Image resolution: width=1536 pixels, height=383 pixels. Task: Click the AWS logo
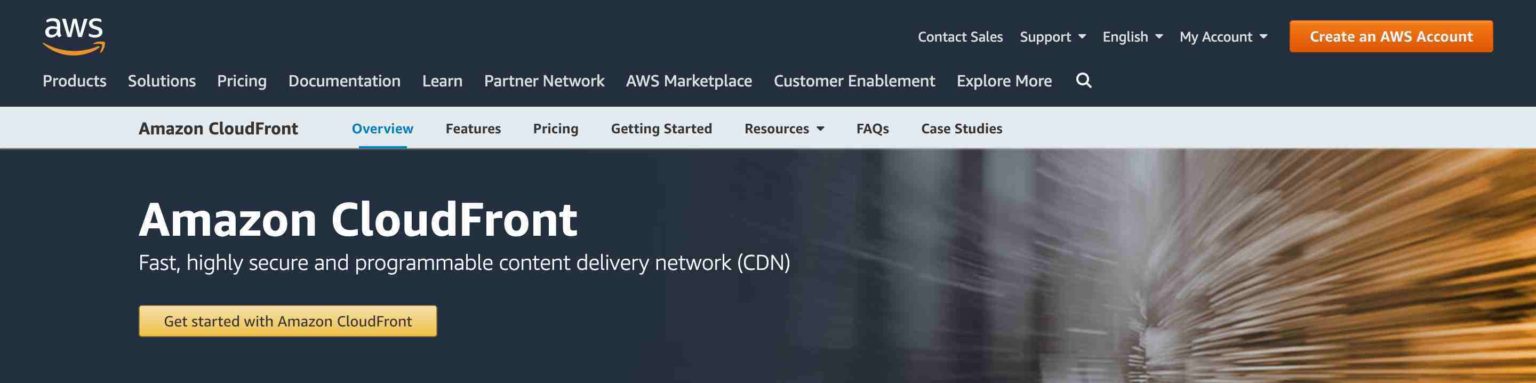point(74,36)
